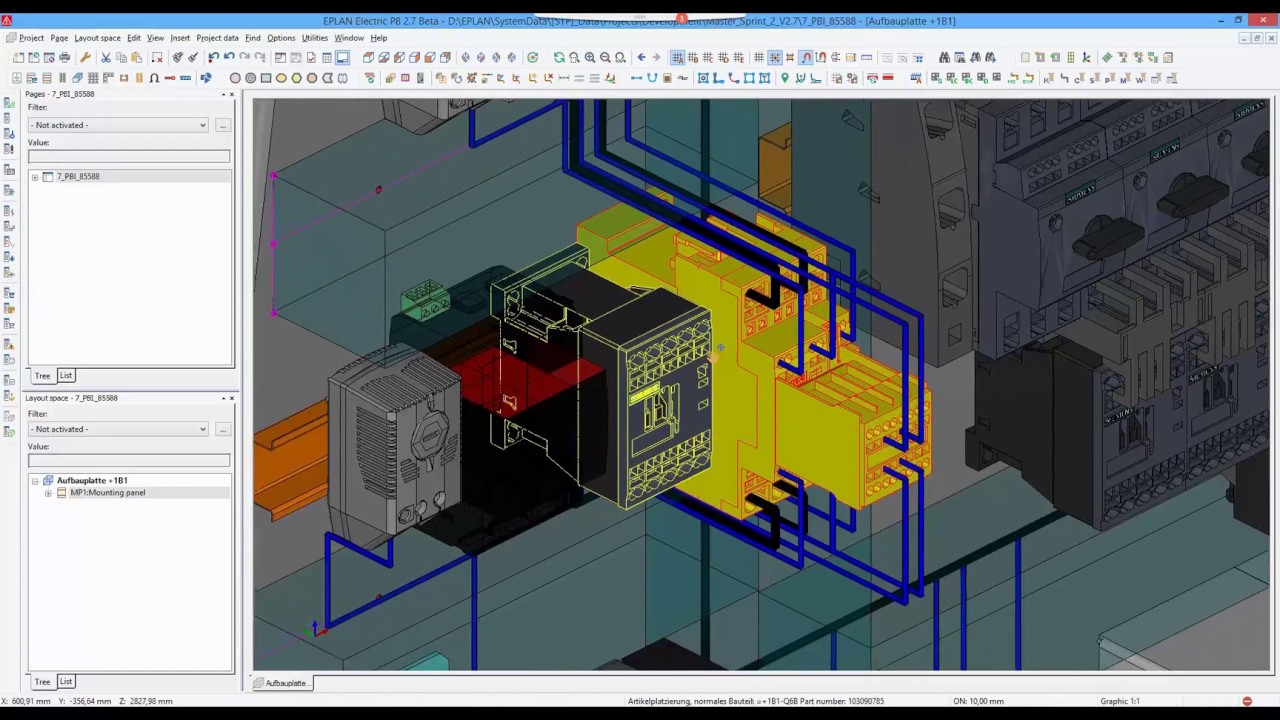1280x720 pixels.
Task: Expand the 7_PBI_85588 project tree node
Action: tap(35, 177)
